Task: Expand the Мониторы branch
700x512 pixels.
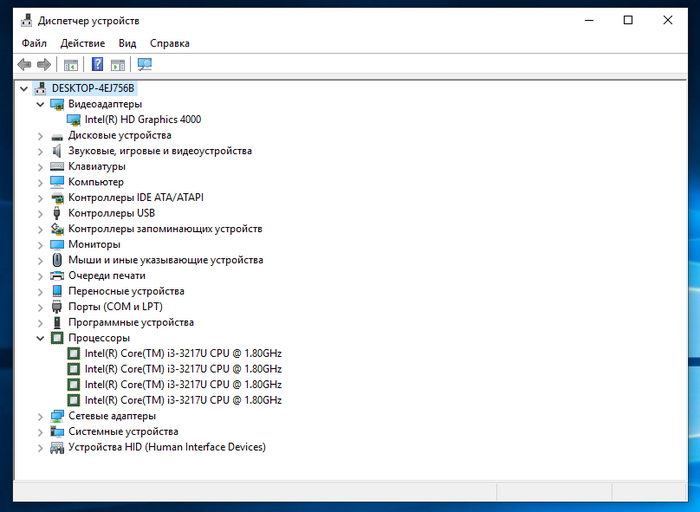Action: point(40,246)
